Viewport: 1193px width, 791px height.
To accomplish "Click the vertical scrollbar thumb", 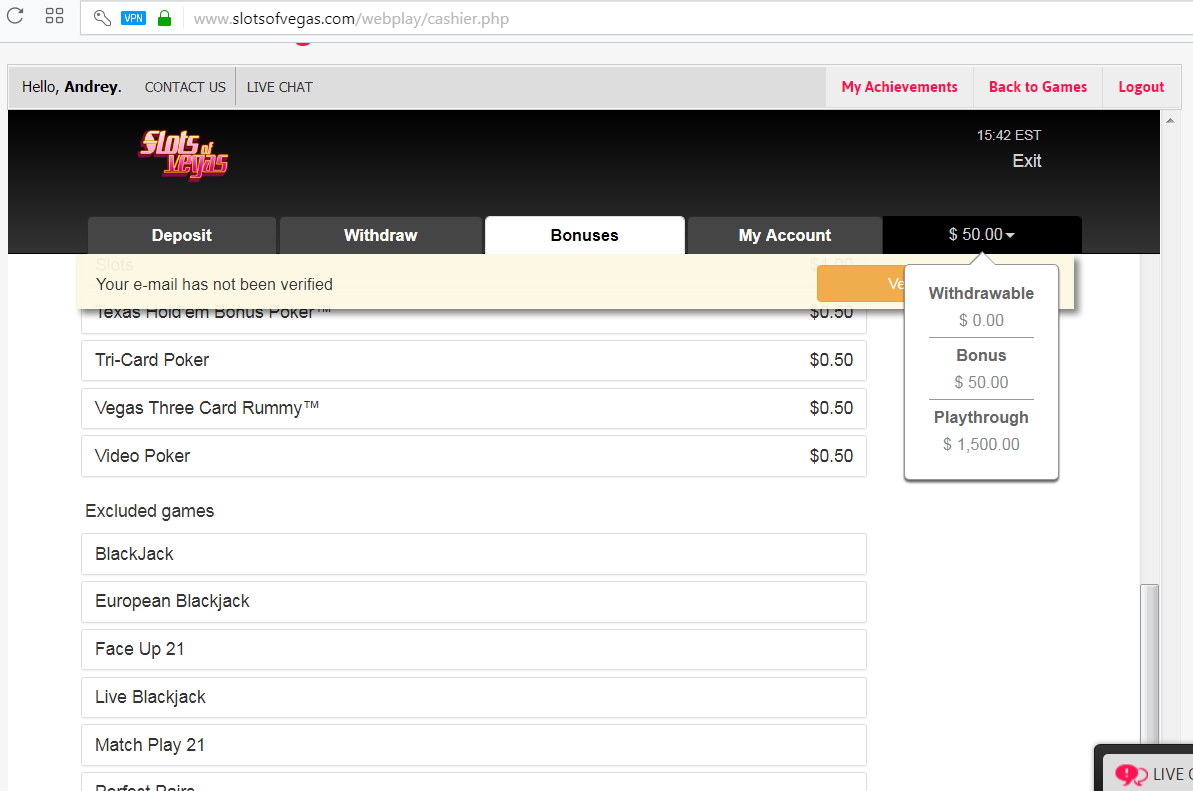I will tap(1150, 663).
